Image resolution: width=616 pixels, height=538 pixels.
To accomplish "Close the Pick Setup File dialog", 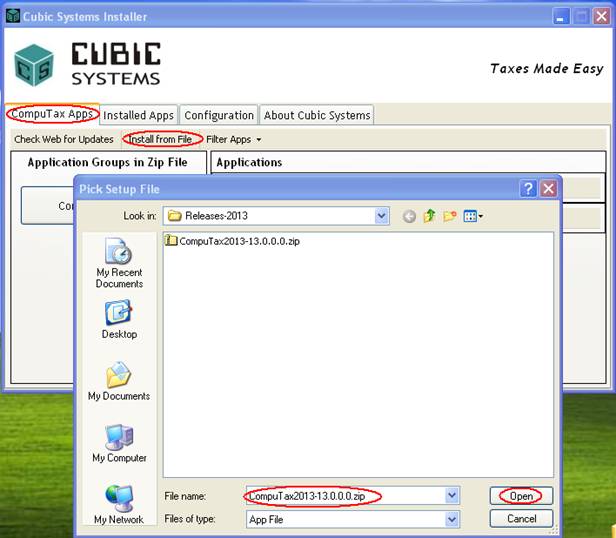I will coord(548,189).
